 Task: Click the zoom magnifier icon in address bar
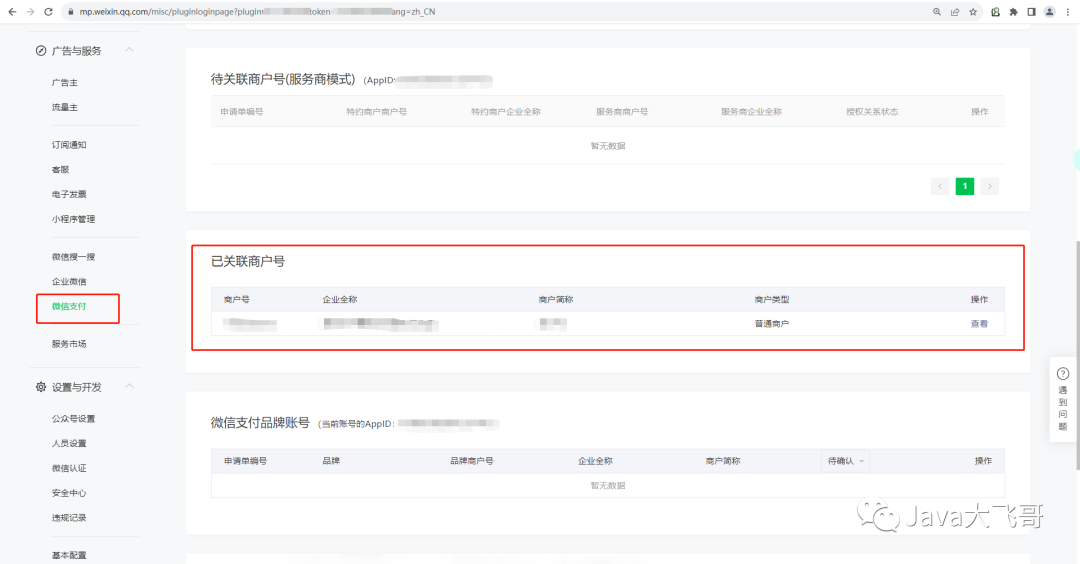click(x=937, y=12)
